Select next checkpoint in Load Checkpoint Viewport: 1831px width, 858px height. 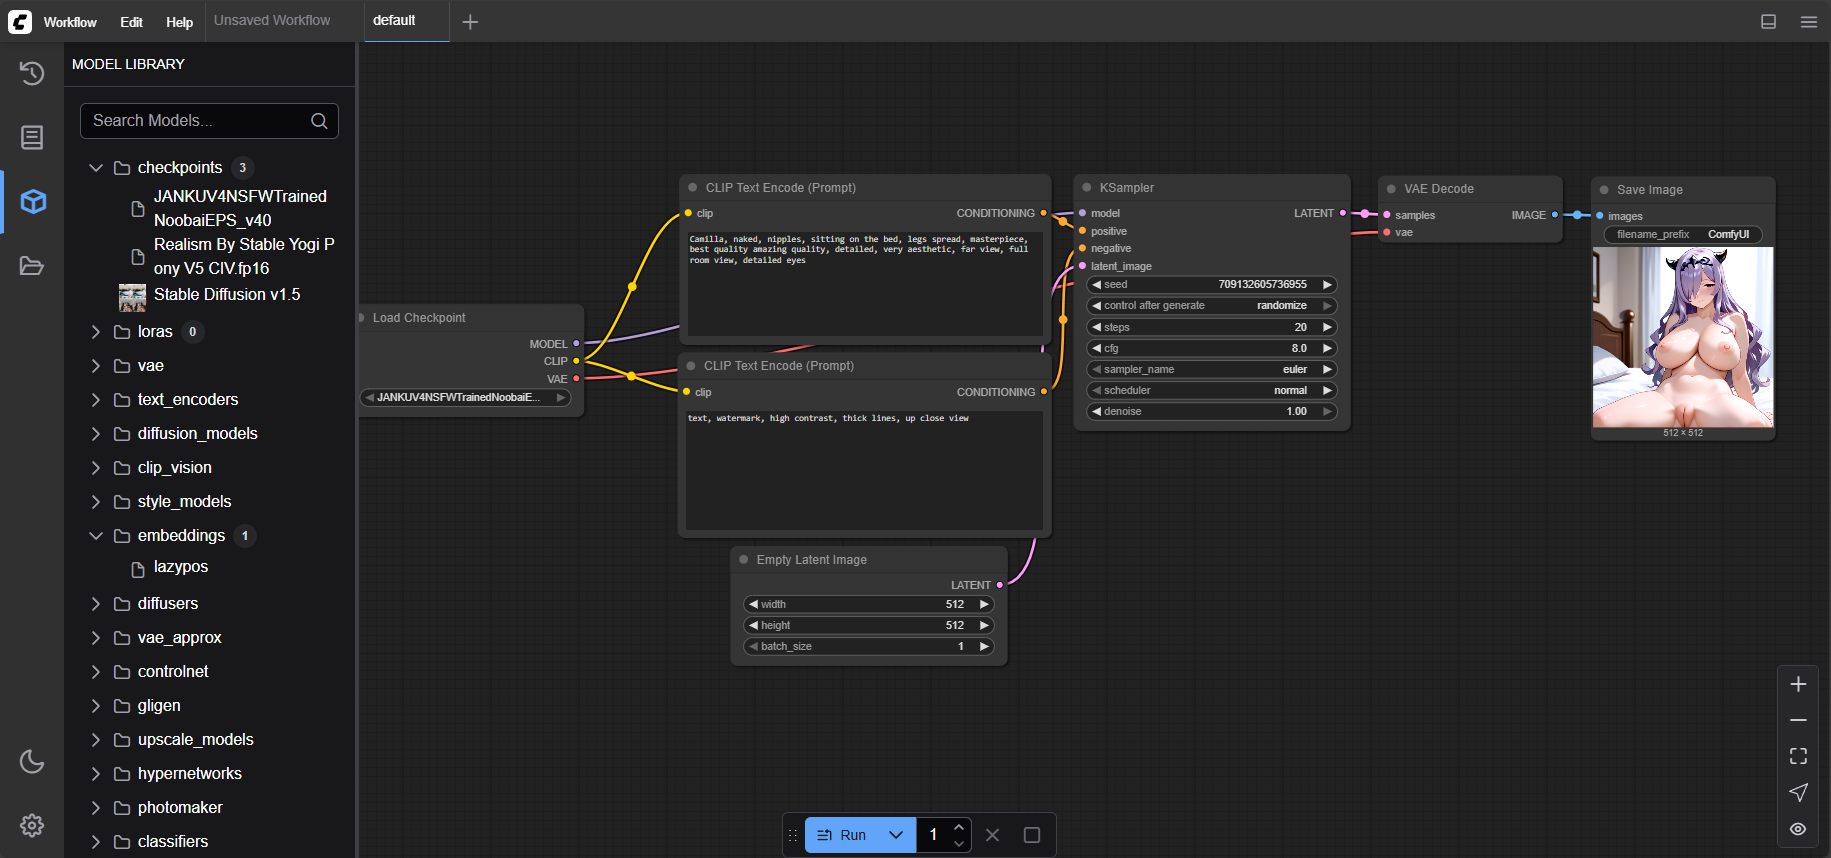561,397
